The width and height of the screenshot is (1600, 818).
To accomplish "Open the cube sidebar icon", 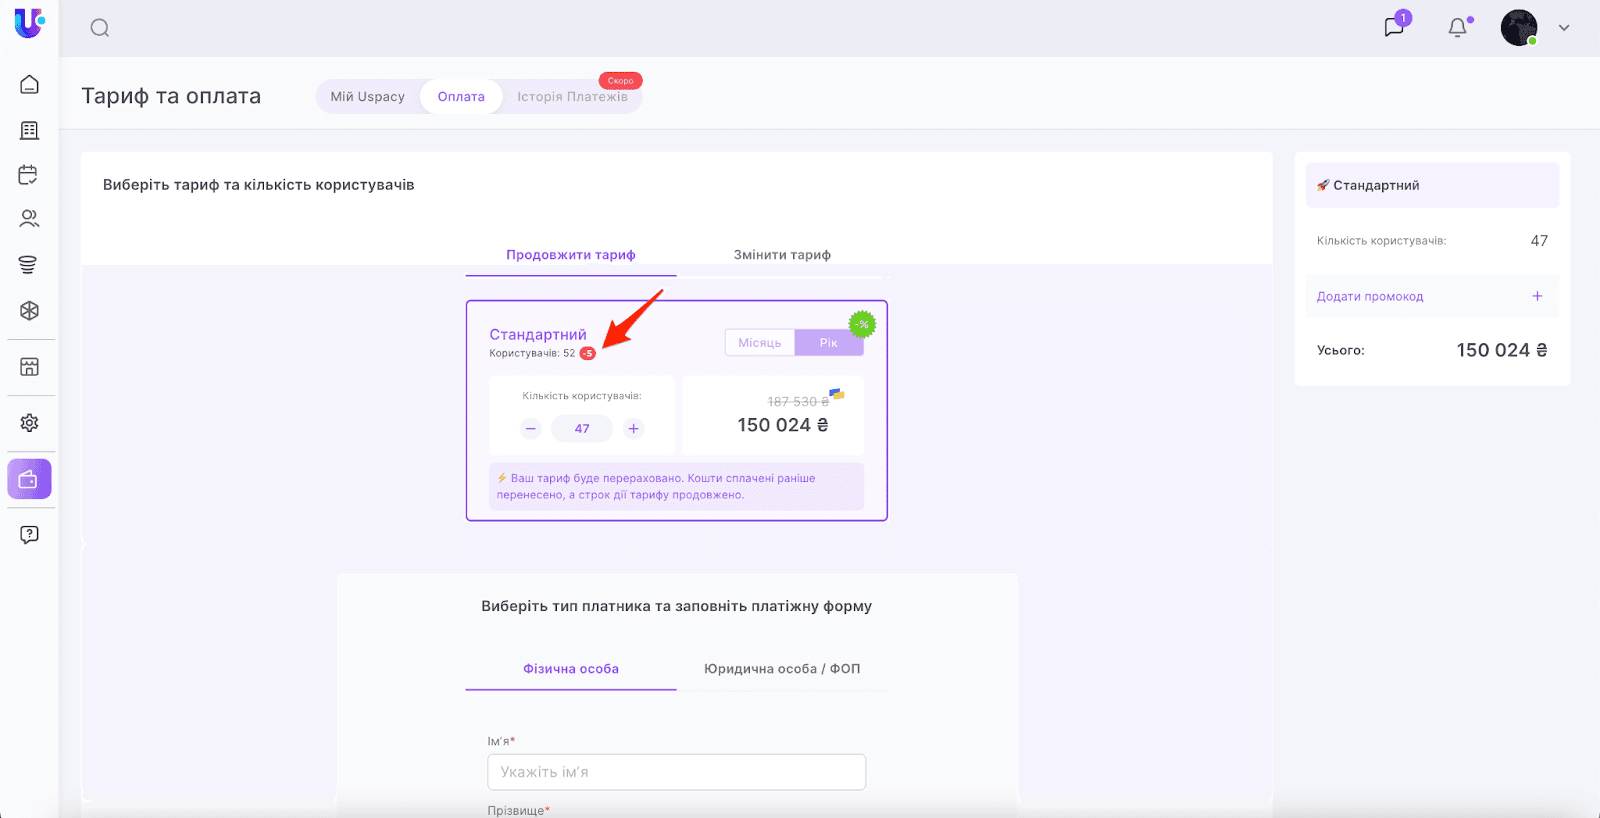I will [29, 311].
